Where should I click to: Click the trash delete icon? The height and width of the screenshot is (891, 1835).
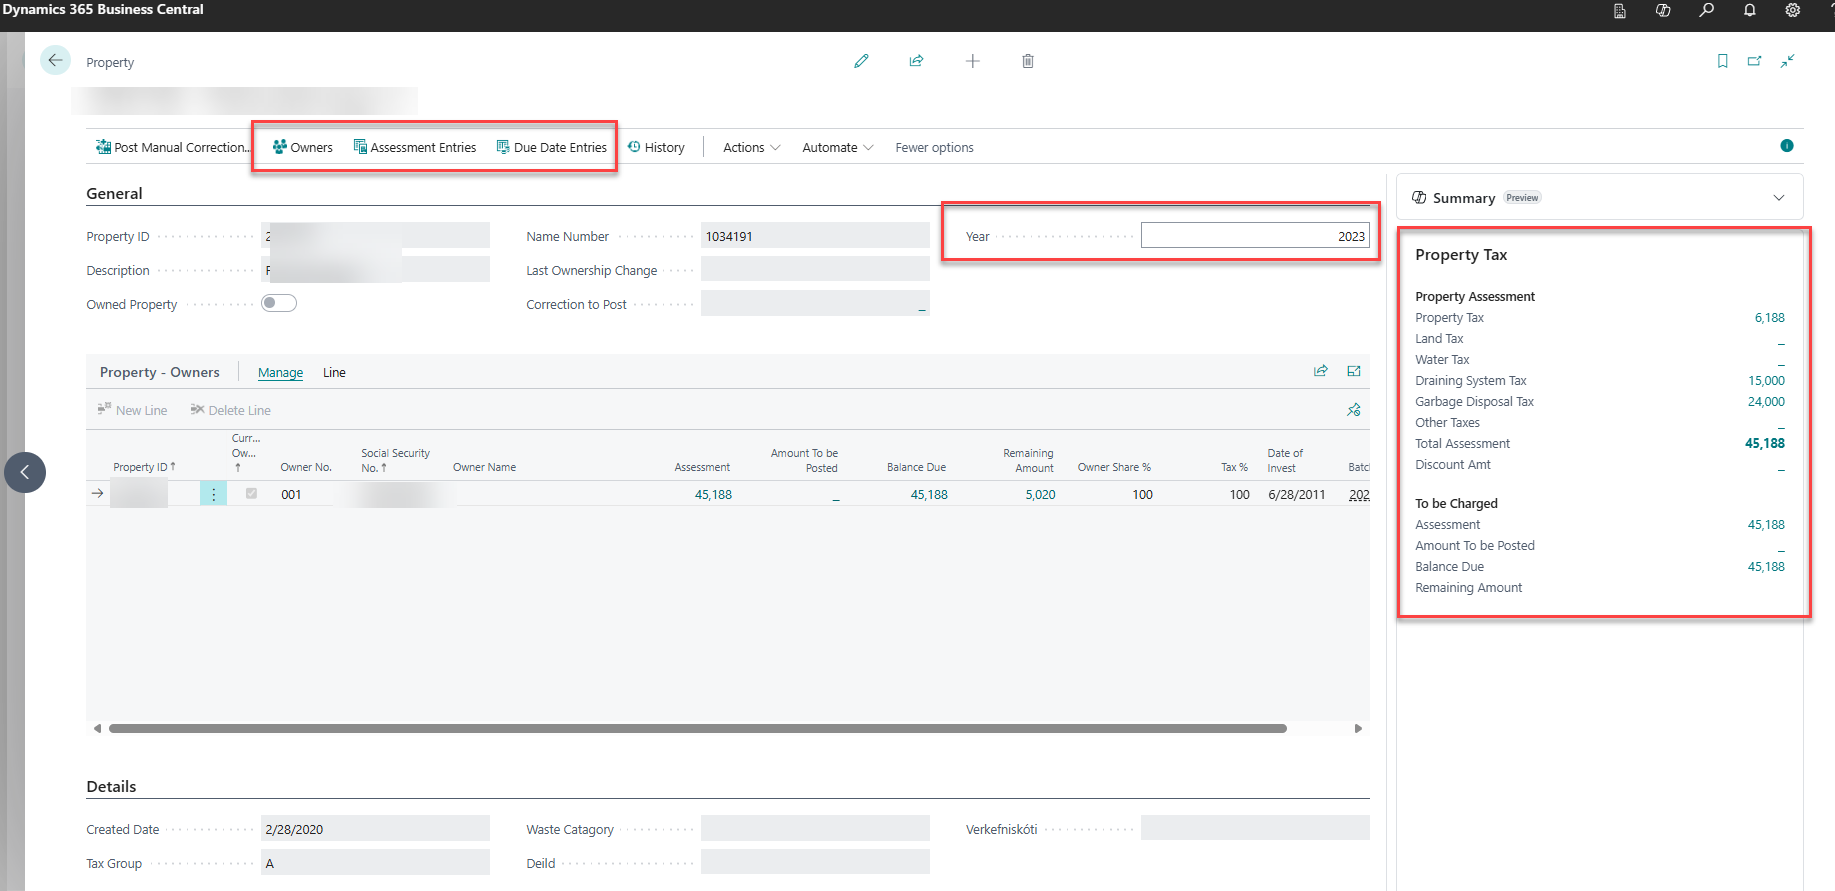tap(1027, 61)
